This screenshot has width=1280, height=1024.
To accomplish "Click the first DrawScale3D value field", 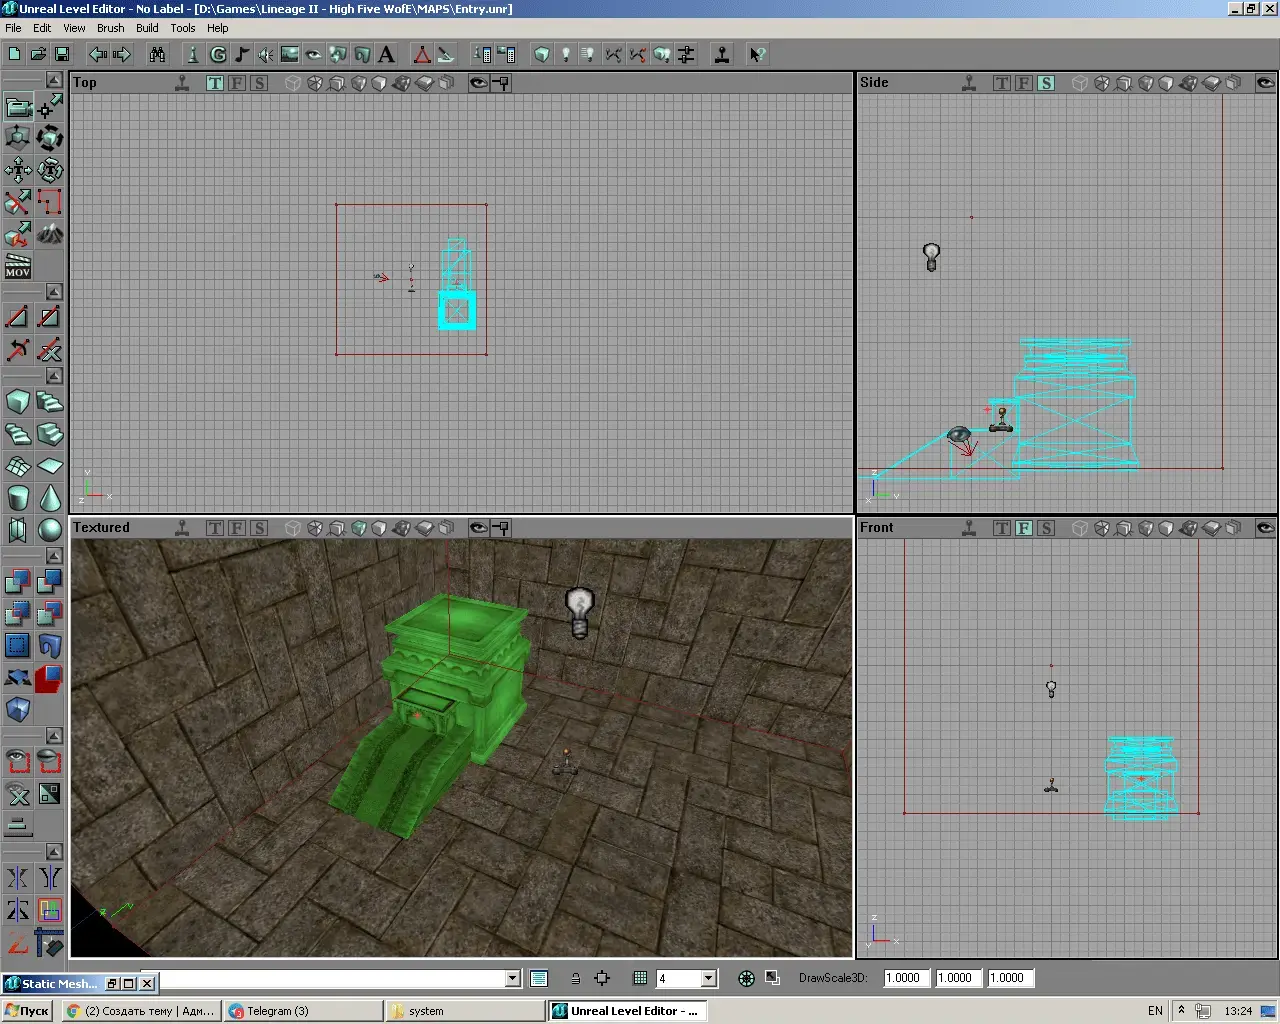I will pos(907,979).
